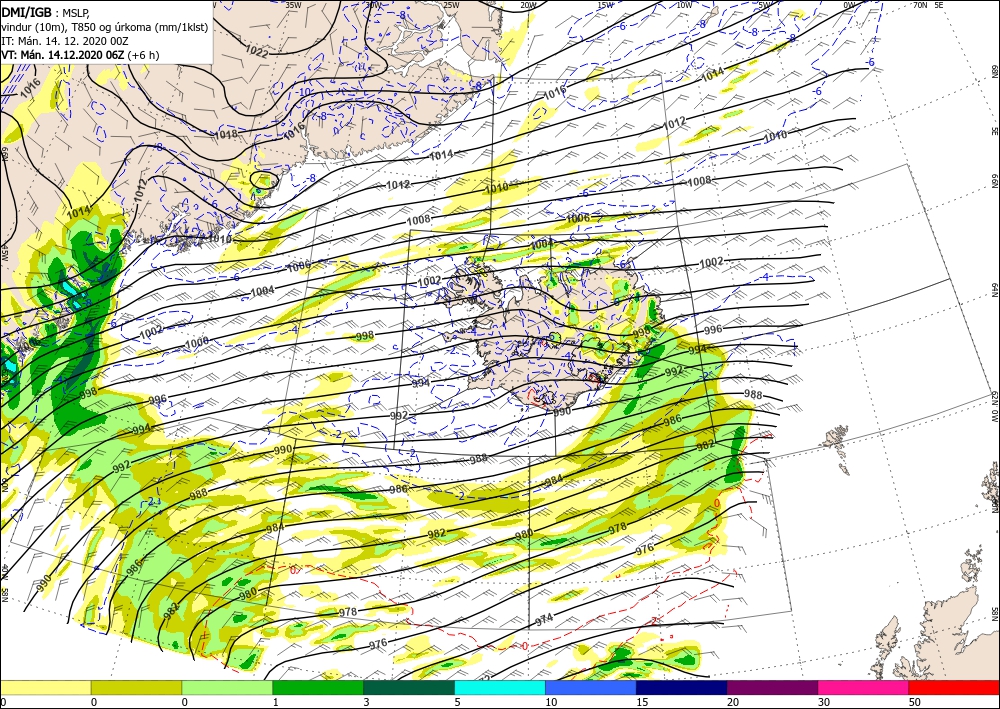Click legend value label "50"

pos(913,702)
